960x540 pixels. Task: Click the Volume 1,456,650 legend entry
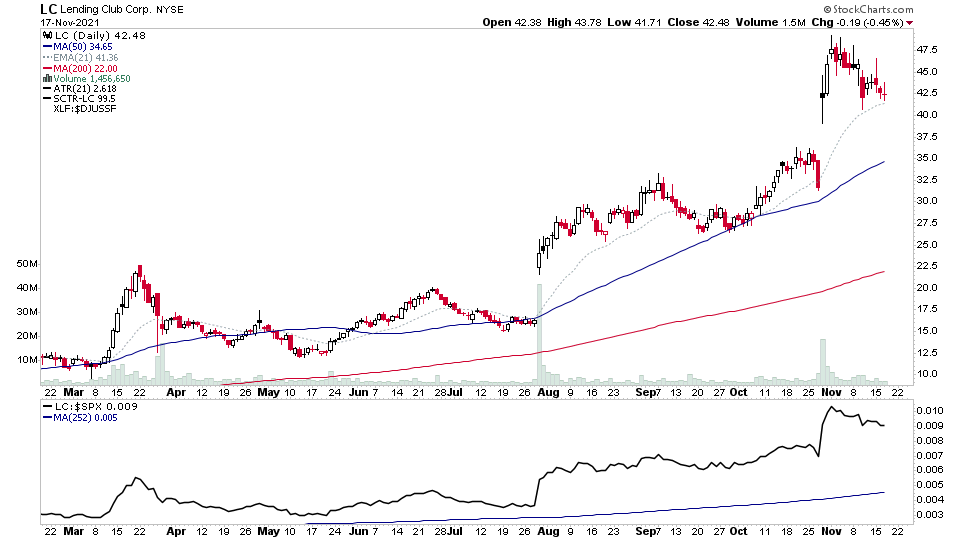point(92,78)
